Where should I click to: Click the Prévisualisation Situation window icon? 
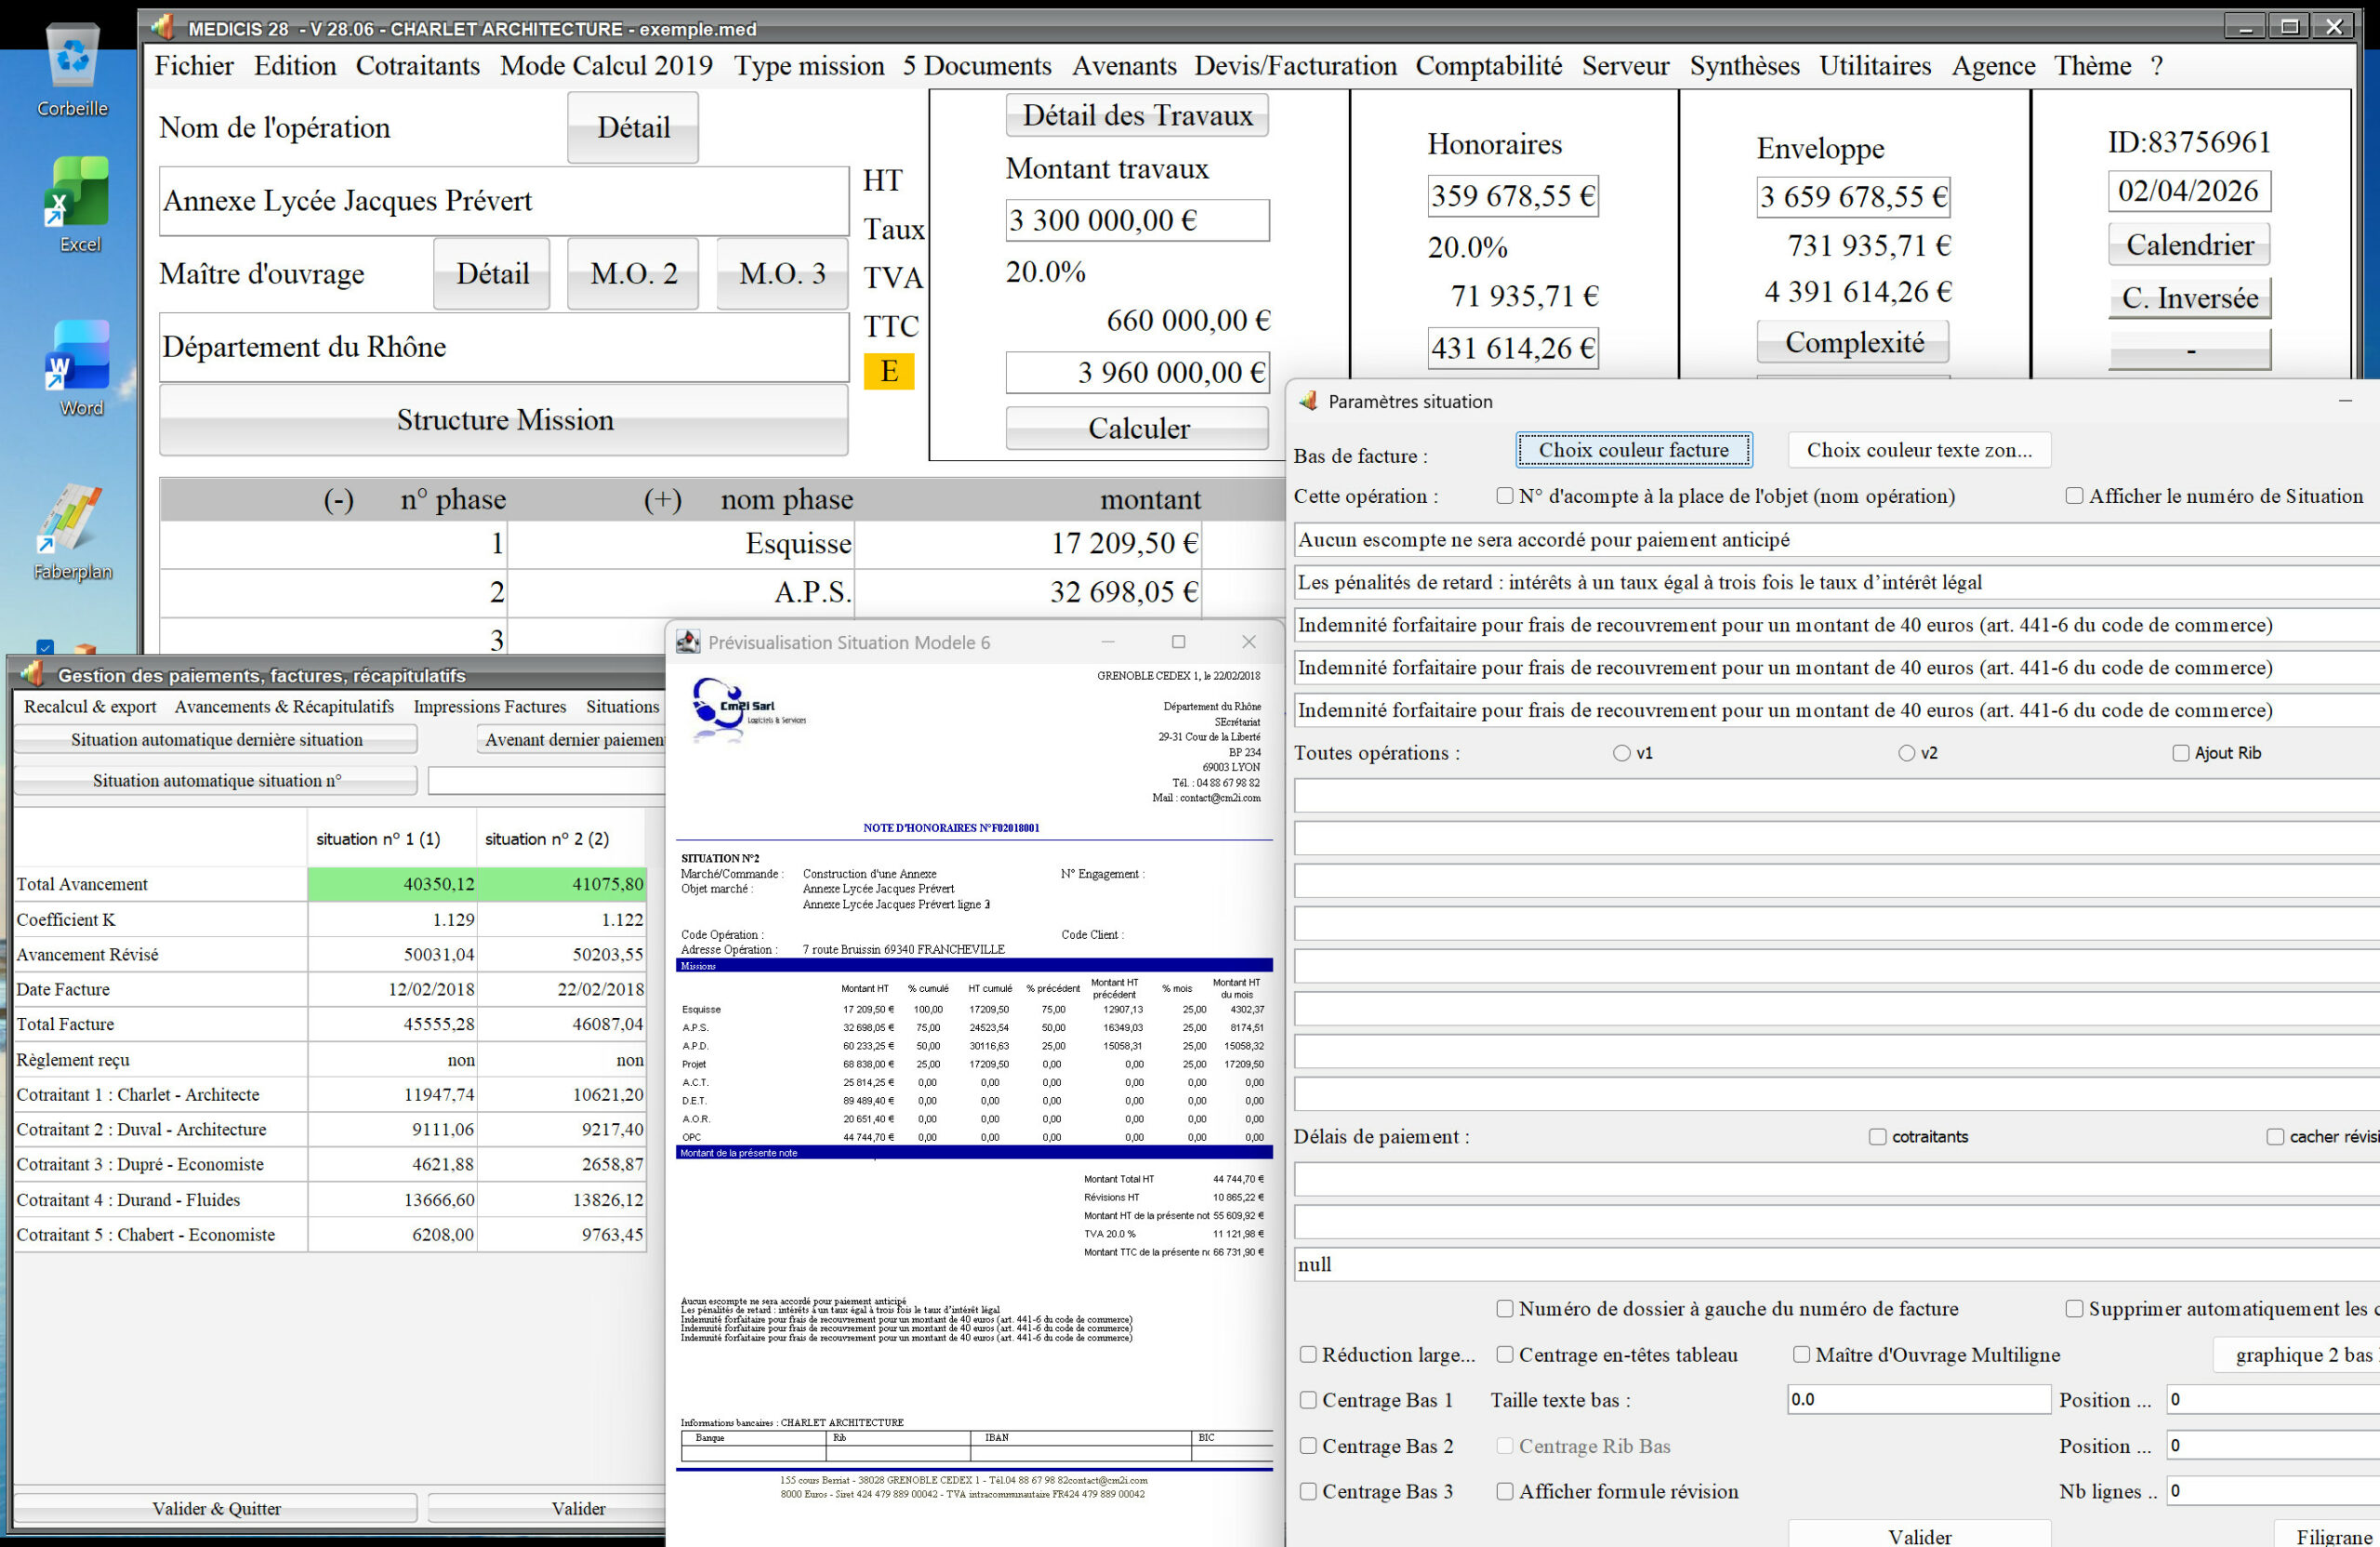click(x=688, y=642)
